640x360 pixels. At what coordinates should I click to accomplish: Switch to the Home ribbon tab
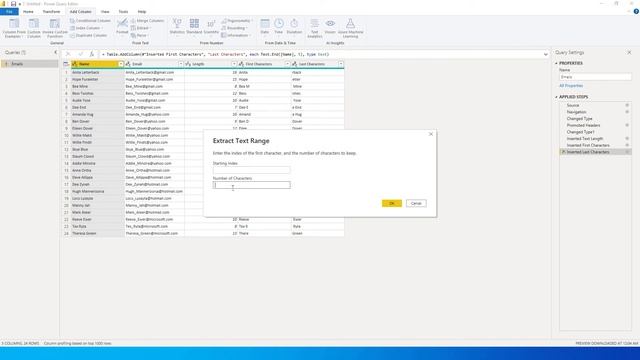28,12
